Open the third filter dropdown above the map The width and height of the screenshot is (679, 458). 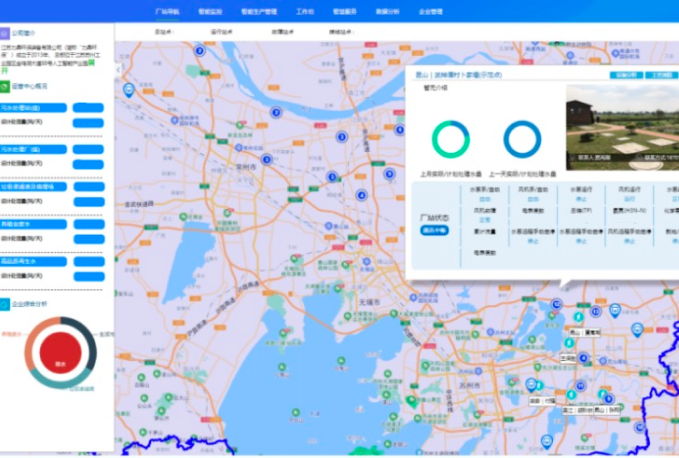(281, 32)
